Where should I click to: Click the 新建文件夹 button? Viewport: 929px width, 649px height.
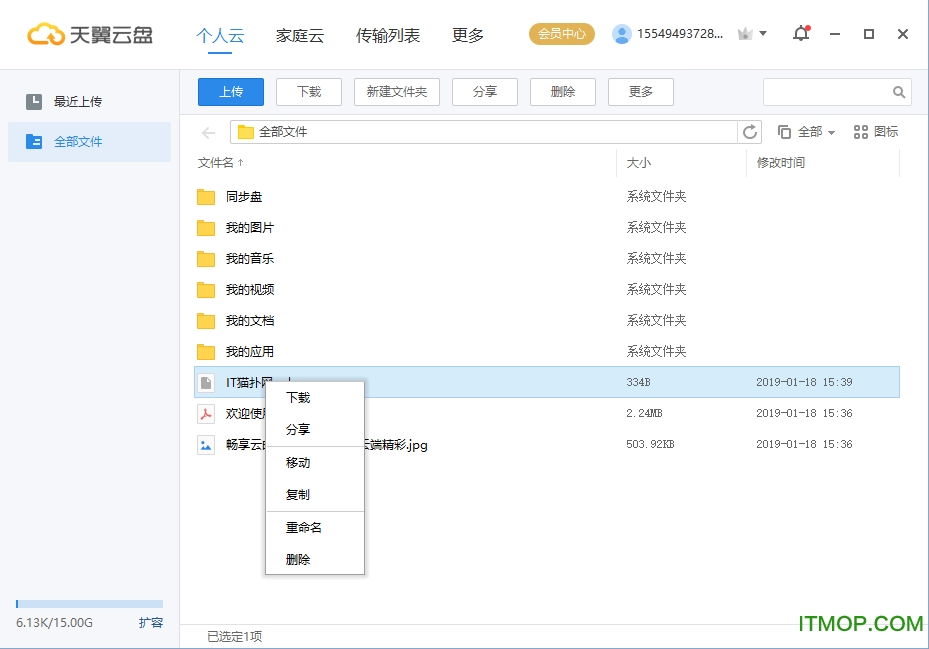pyautogui.click(x=396, y=92)
